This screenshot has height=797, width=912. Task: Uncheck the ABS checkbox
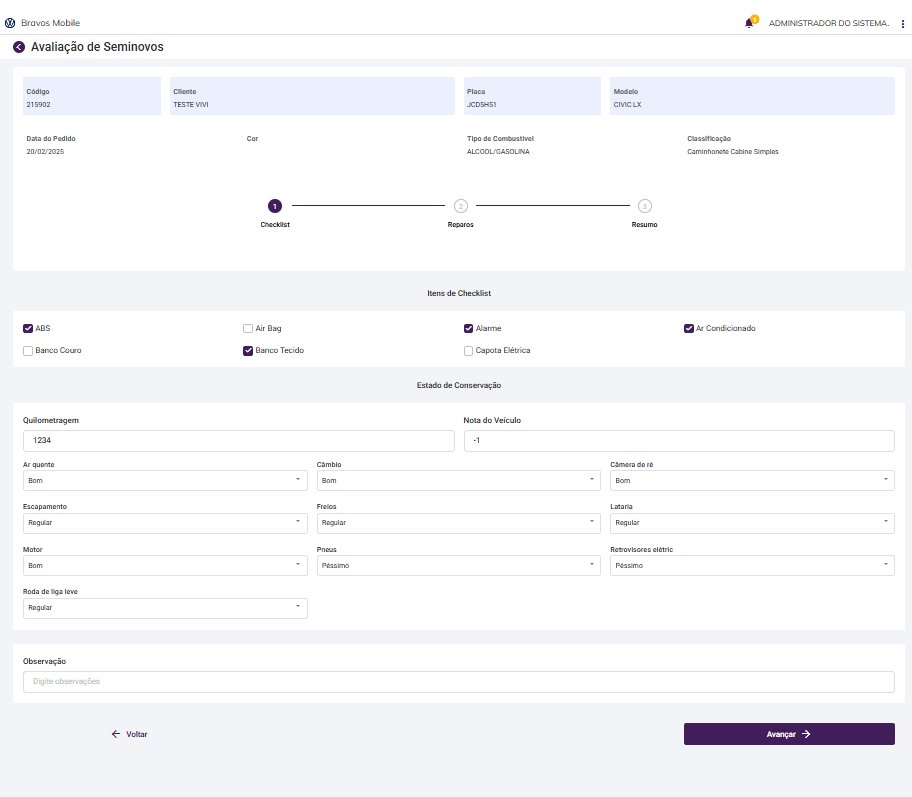[x=28, y=328]
